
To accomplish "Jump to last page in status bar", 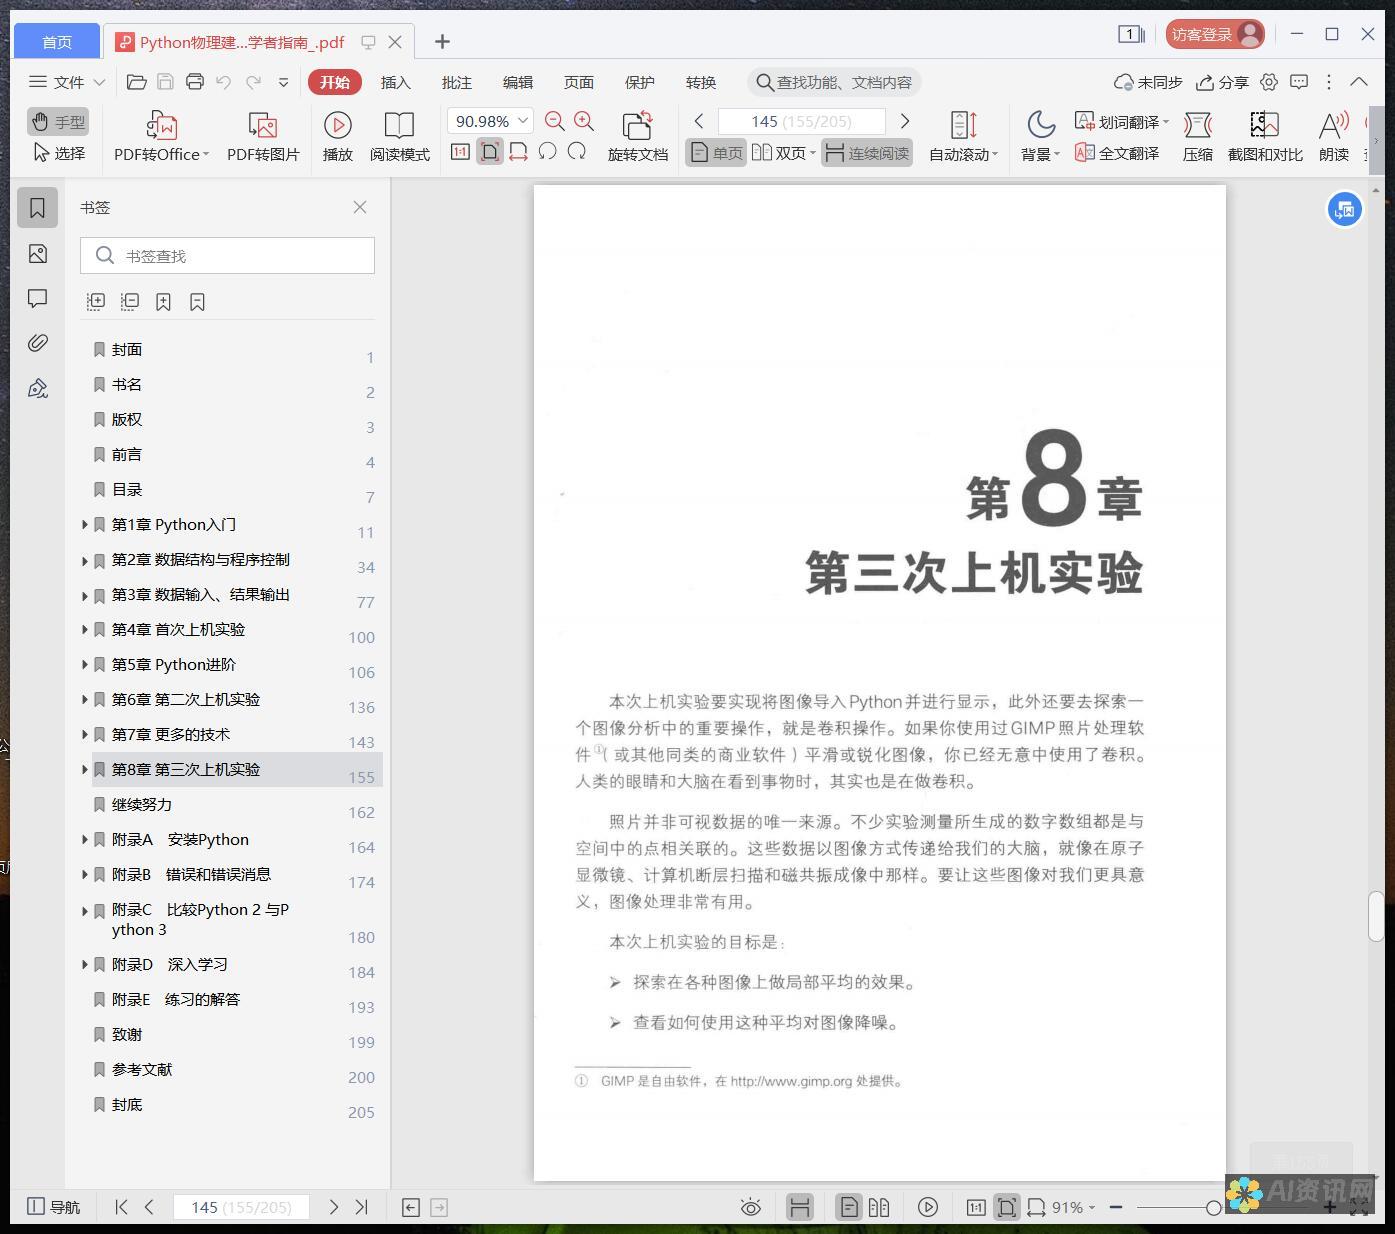I will [362, 1207].
